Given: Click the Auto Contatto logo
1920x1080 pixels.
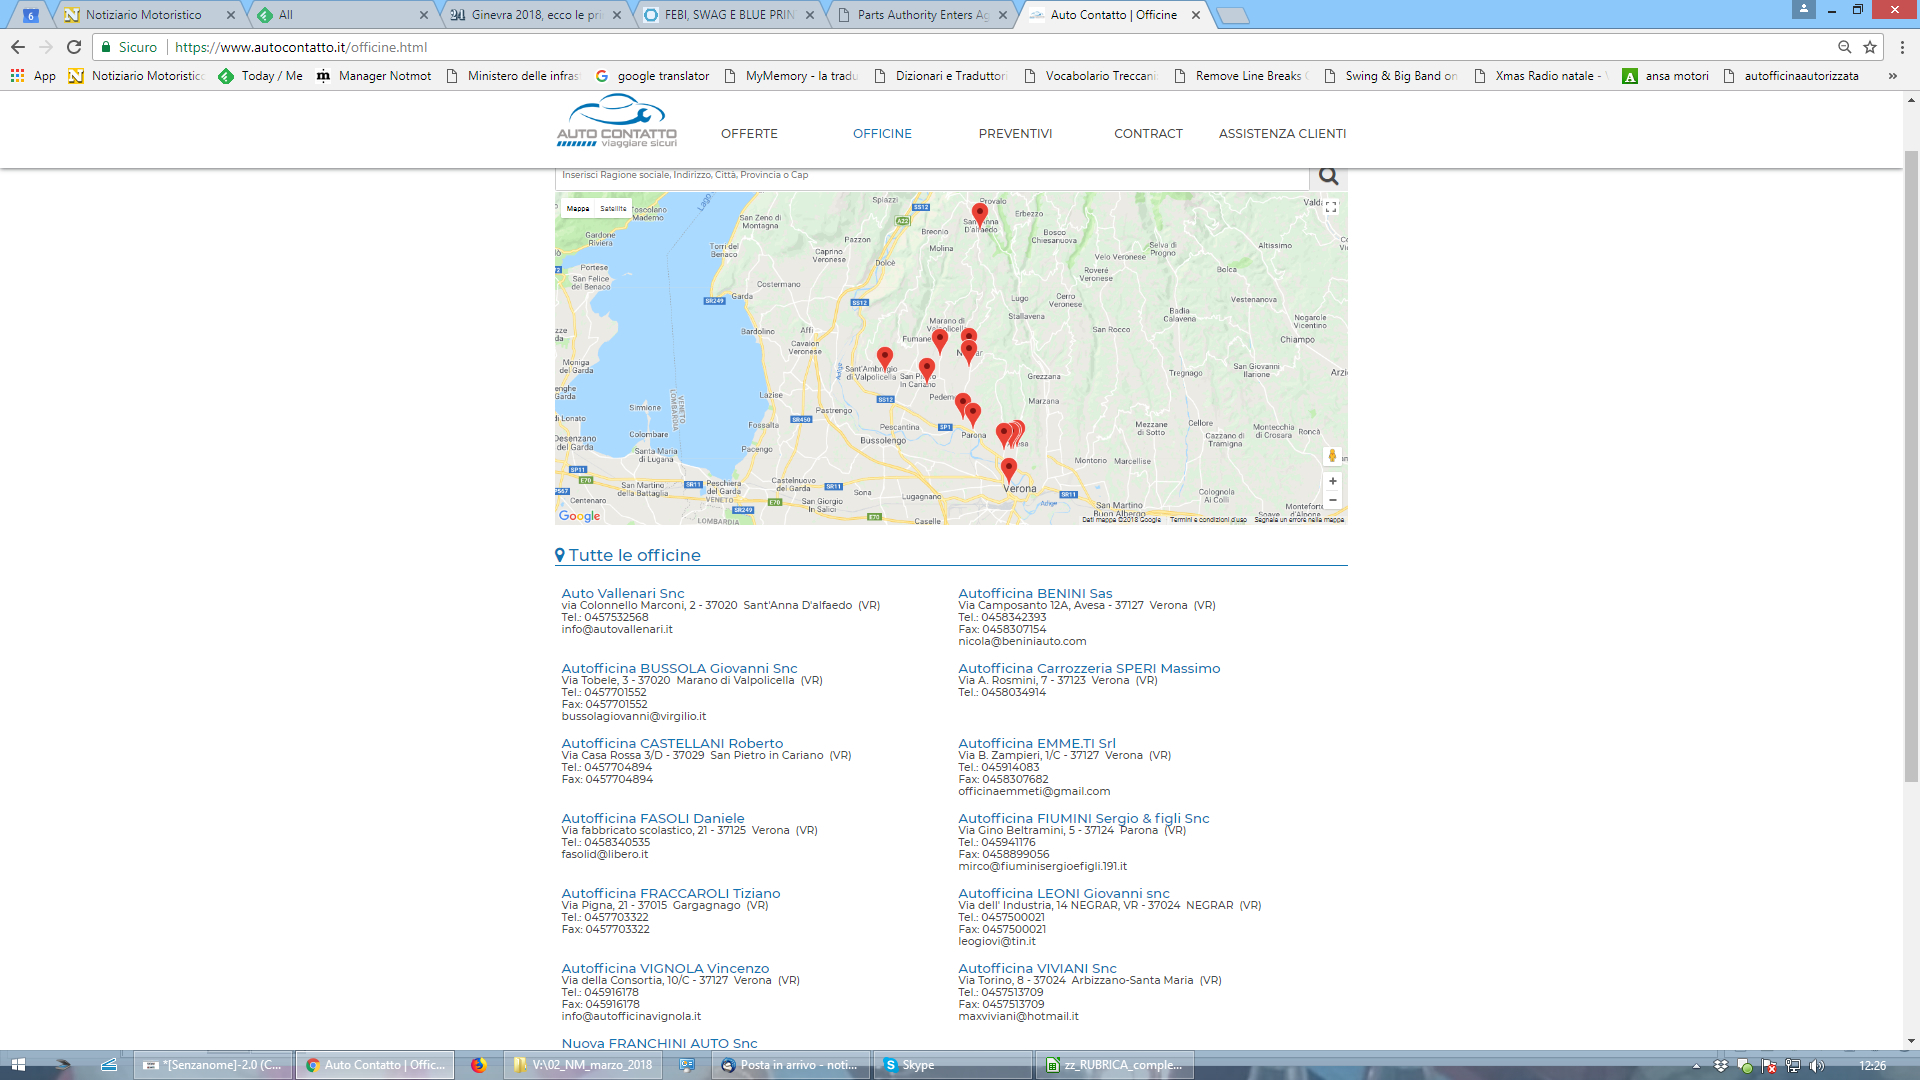Looking at the screenshot, I should (617, 121).
